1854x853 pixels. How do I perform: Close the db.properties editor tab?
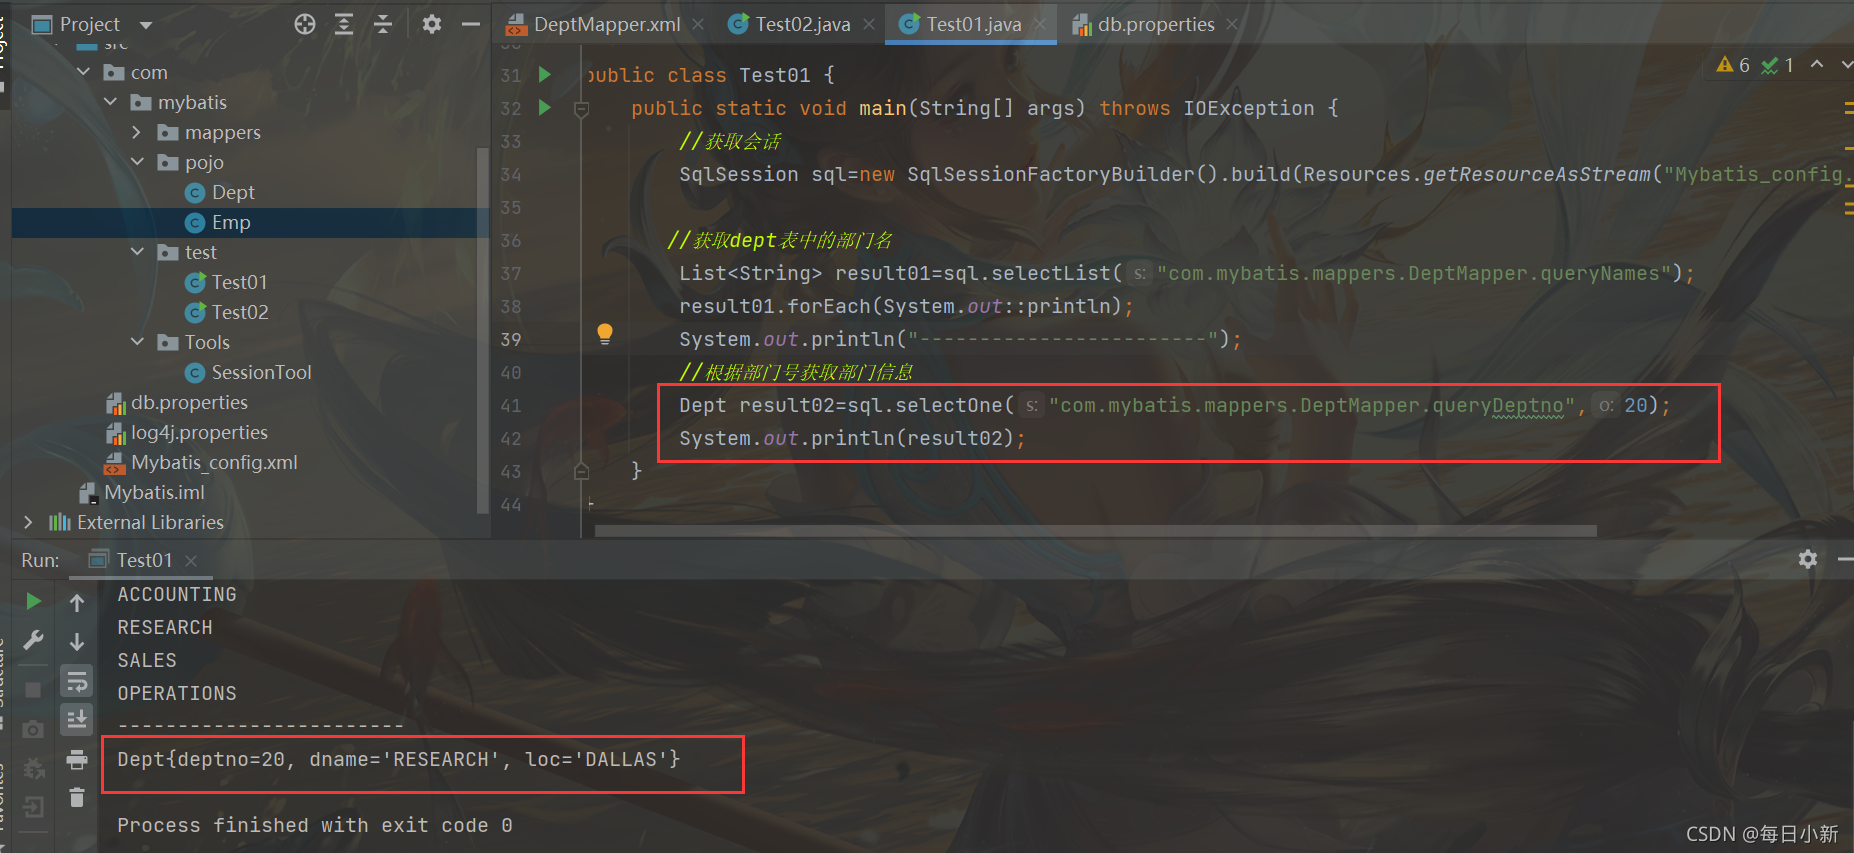1232,24
